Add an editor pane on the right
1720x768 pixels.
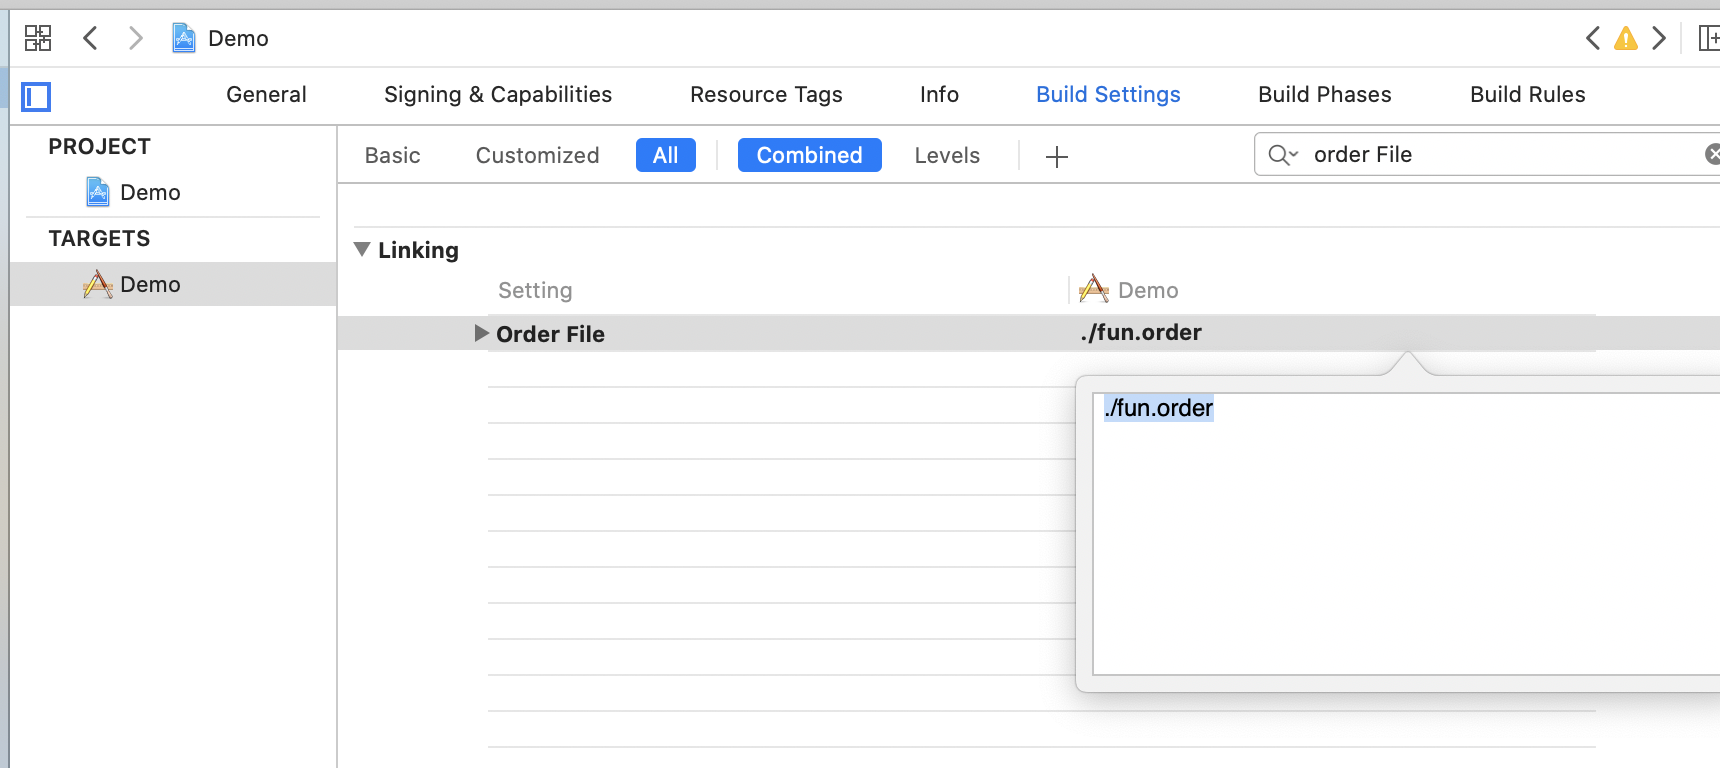click(x=1708, y=38)
